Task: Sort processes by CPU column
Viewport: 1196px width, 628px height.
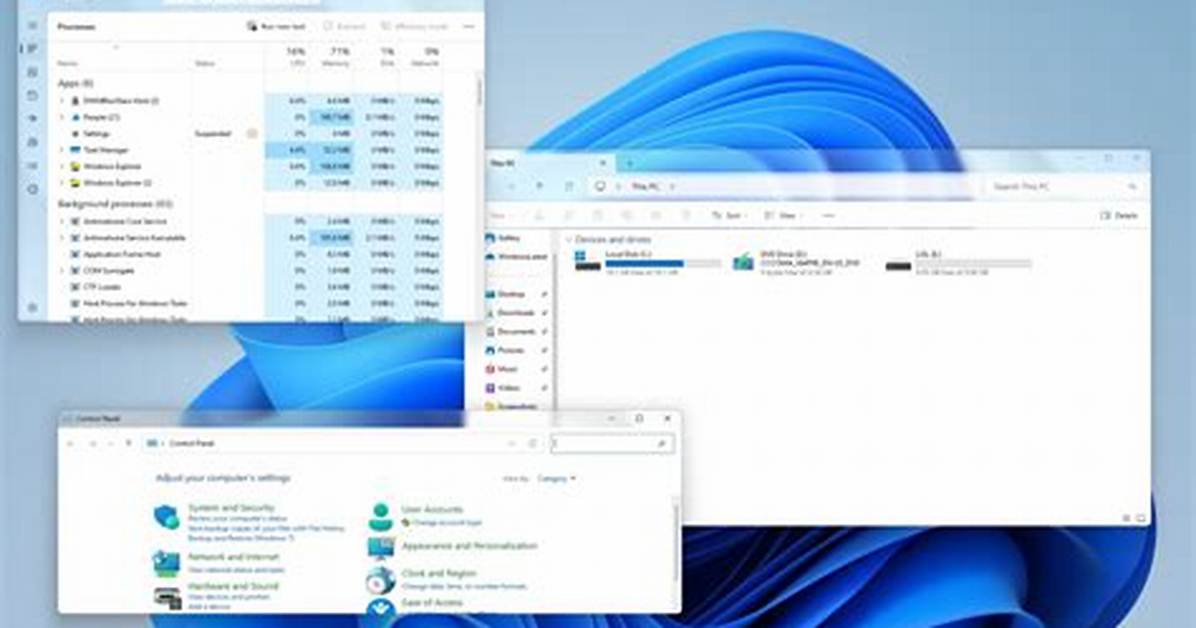Action: (296, 57)
